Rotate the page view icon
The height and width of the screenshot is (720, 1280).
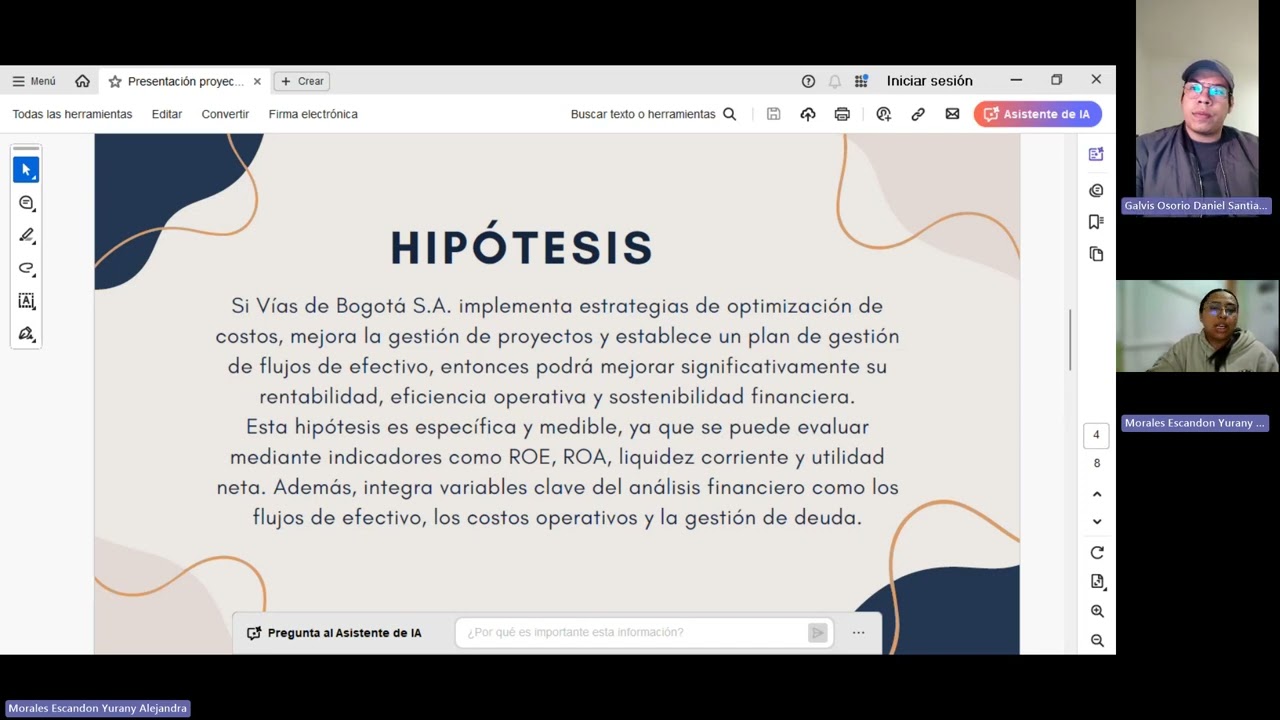click(x=1097, y=553)
